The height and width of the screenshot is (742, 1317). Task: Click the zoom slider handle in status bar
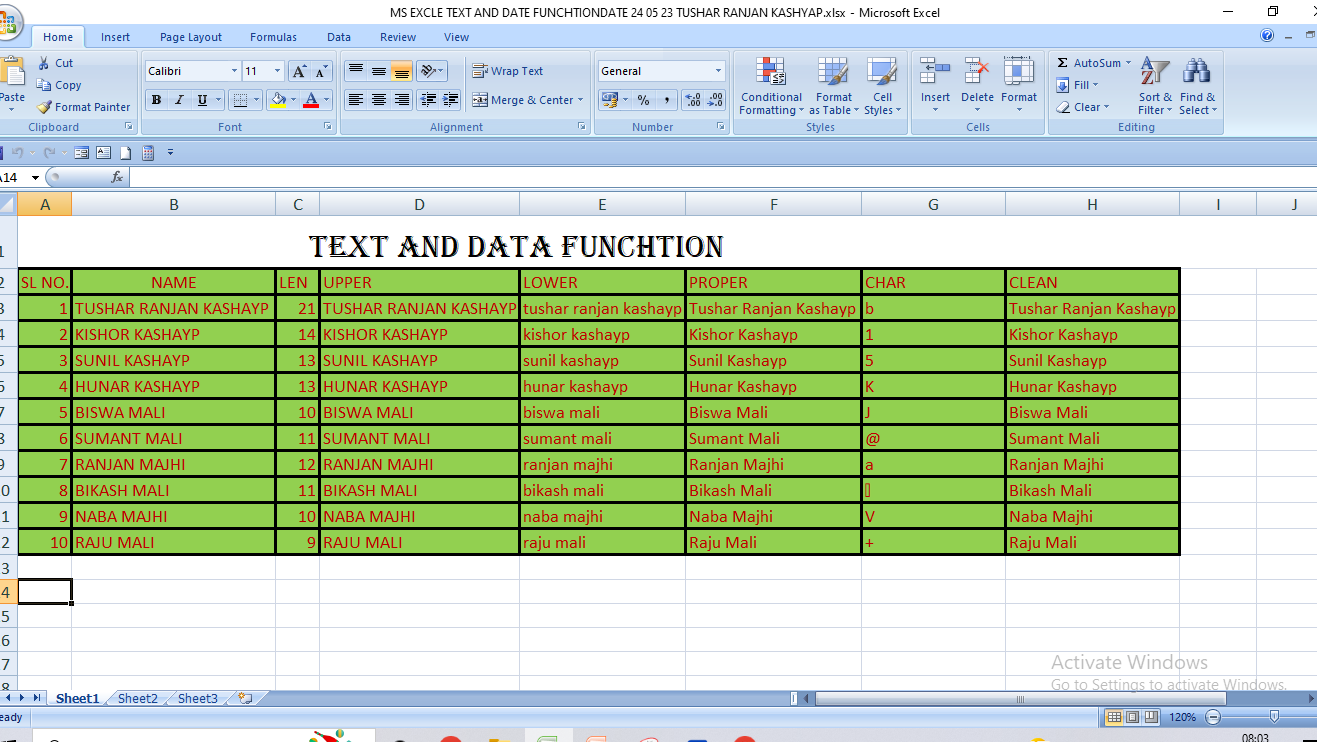point(1273,717)
